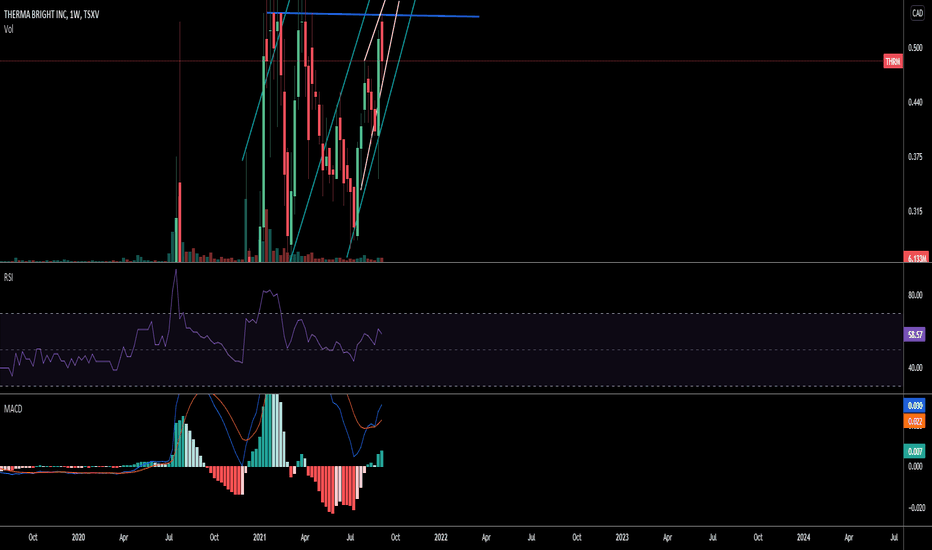Click the 2021 label on time axis

point(259,537)
